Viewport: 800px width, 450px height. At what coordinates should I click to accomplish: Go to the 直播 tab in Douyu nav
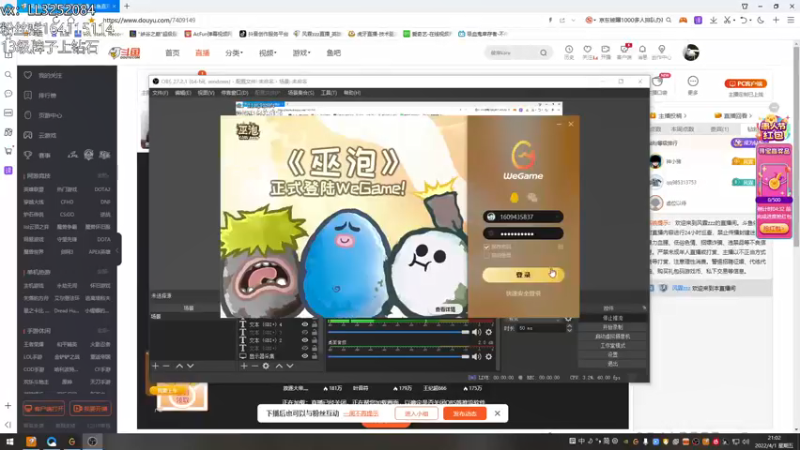pos(203,53)
